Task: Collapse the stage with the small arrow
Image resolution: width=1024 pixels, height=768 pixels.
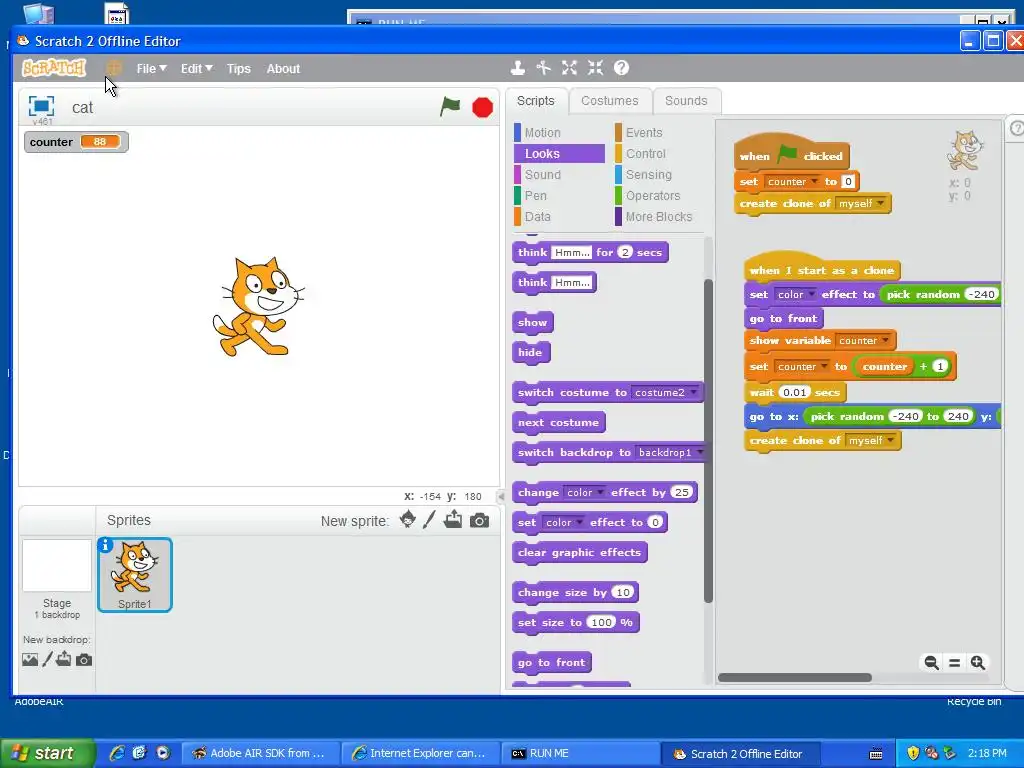Action: coord(501,496)
